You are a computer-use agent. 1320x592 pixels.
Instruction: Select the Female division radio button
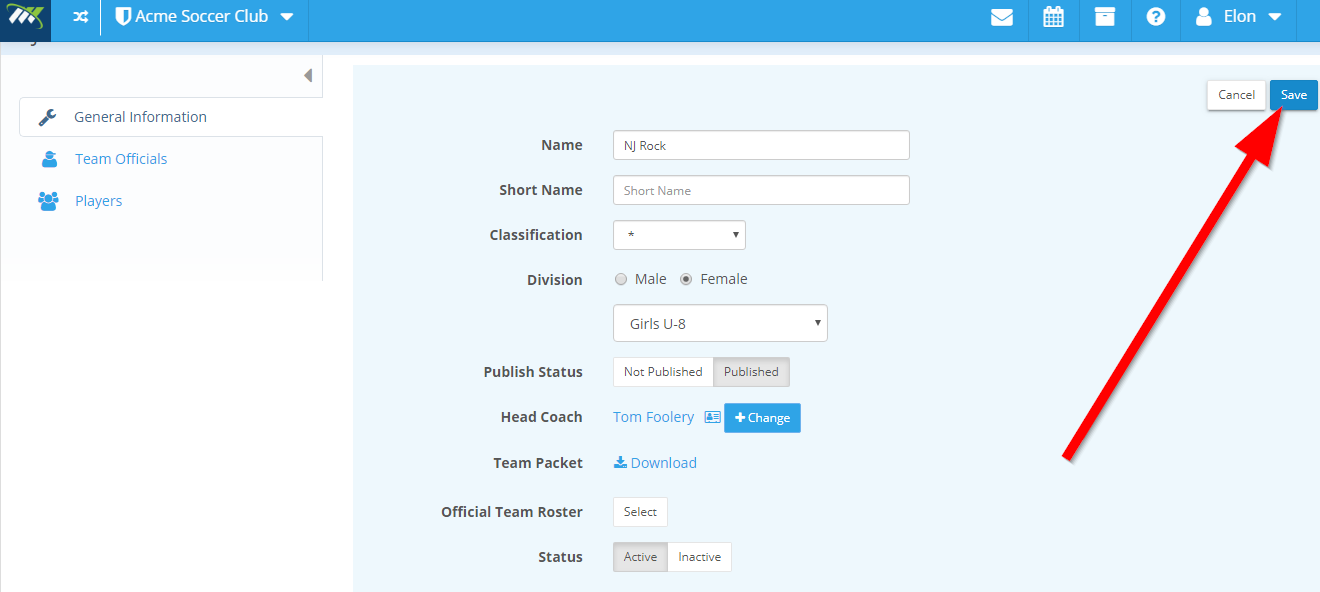tap(686, 280)
